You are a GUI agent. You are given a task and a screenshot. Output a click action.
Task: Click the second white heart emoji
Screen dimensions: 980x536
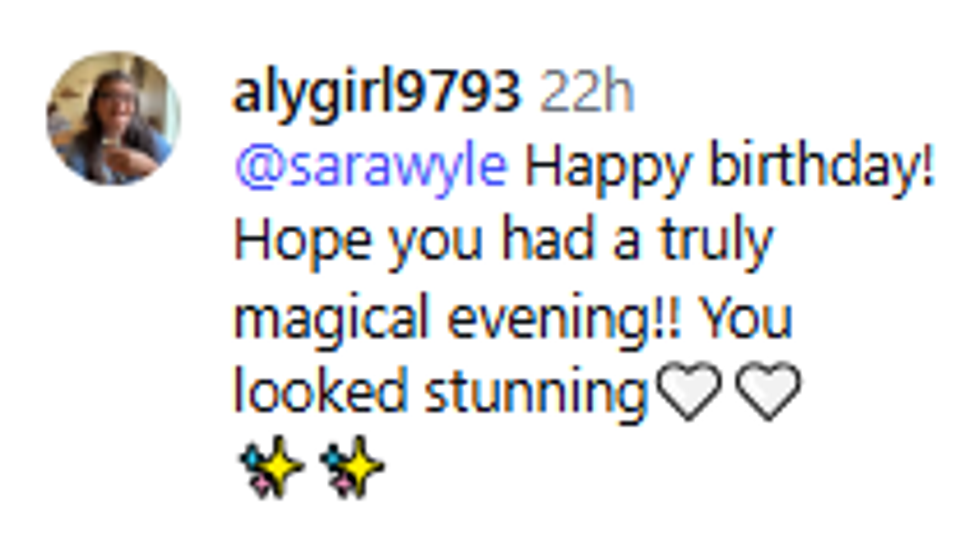pyautogui.click(x=768, y=392)
